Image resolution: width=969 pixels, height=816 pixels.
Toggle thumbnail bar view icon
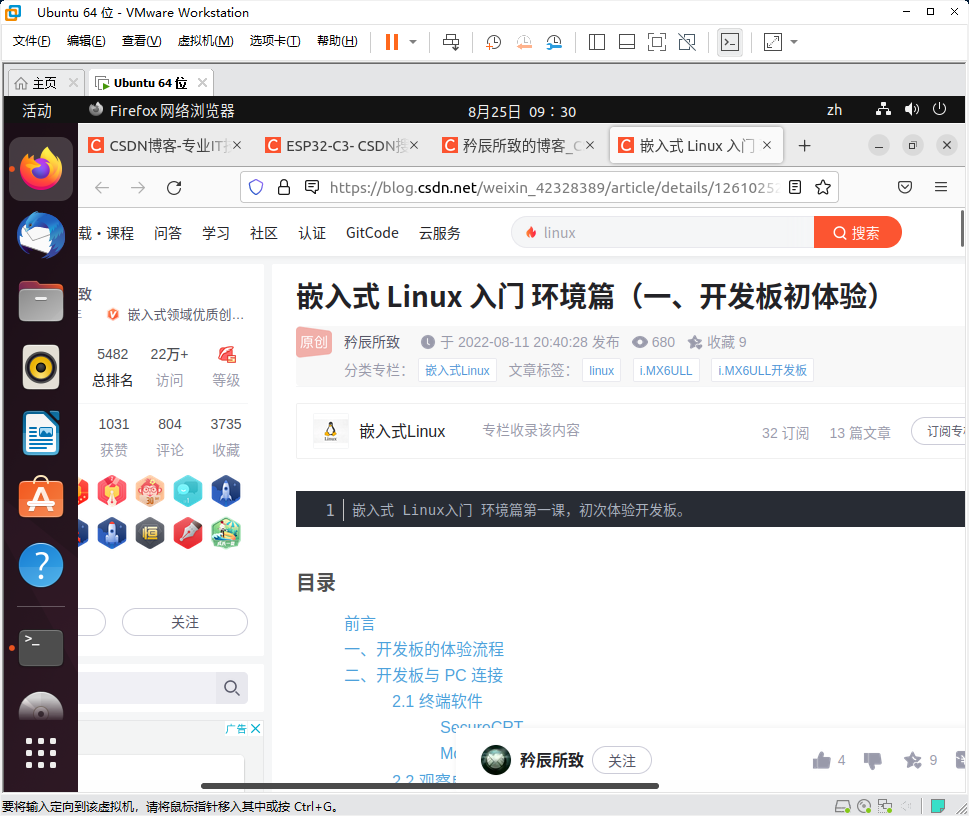point(627,42)
